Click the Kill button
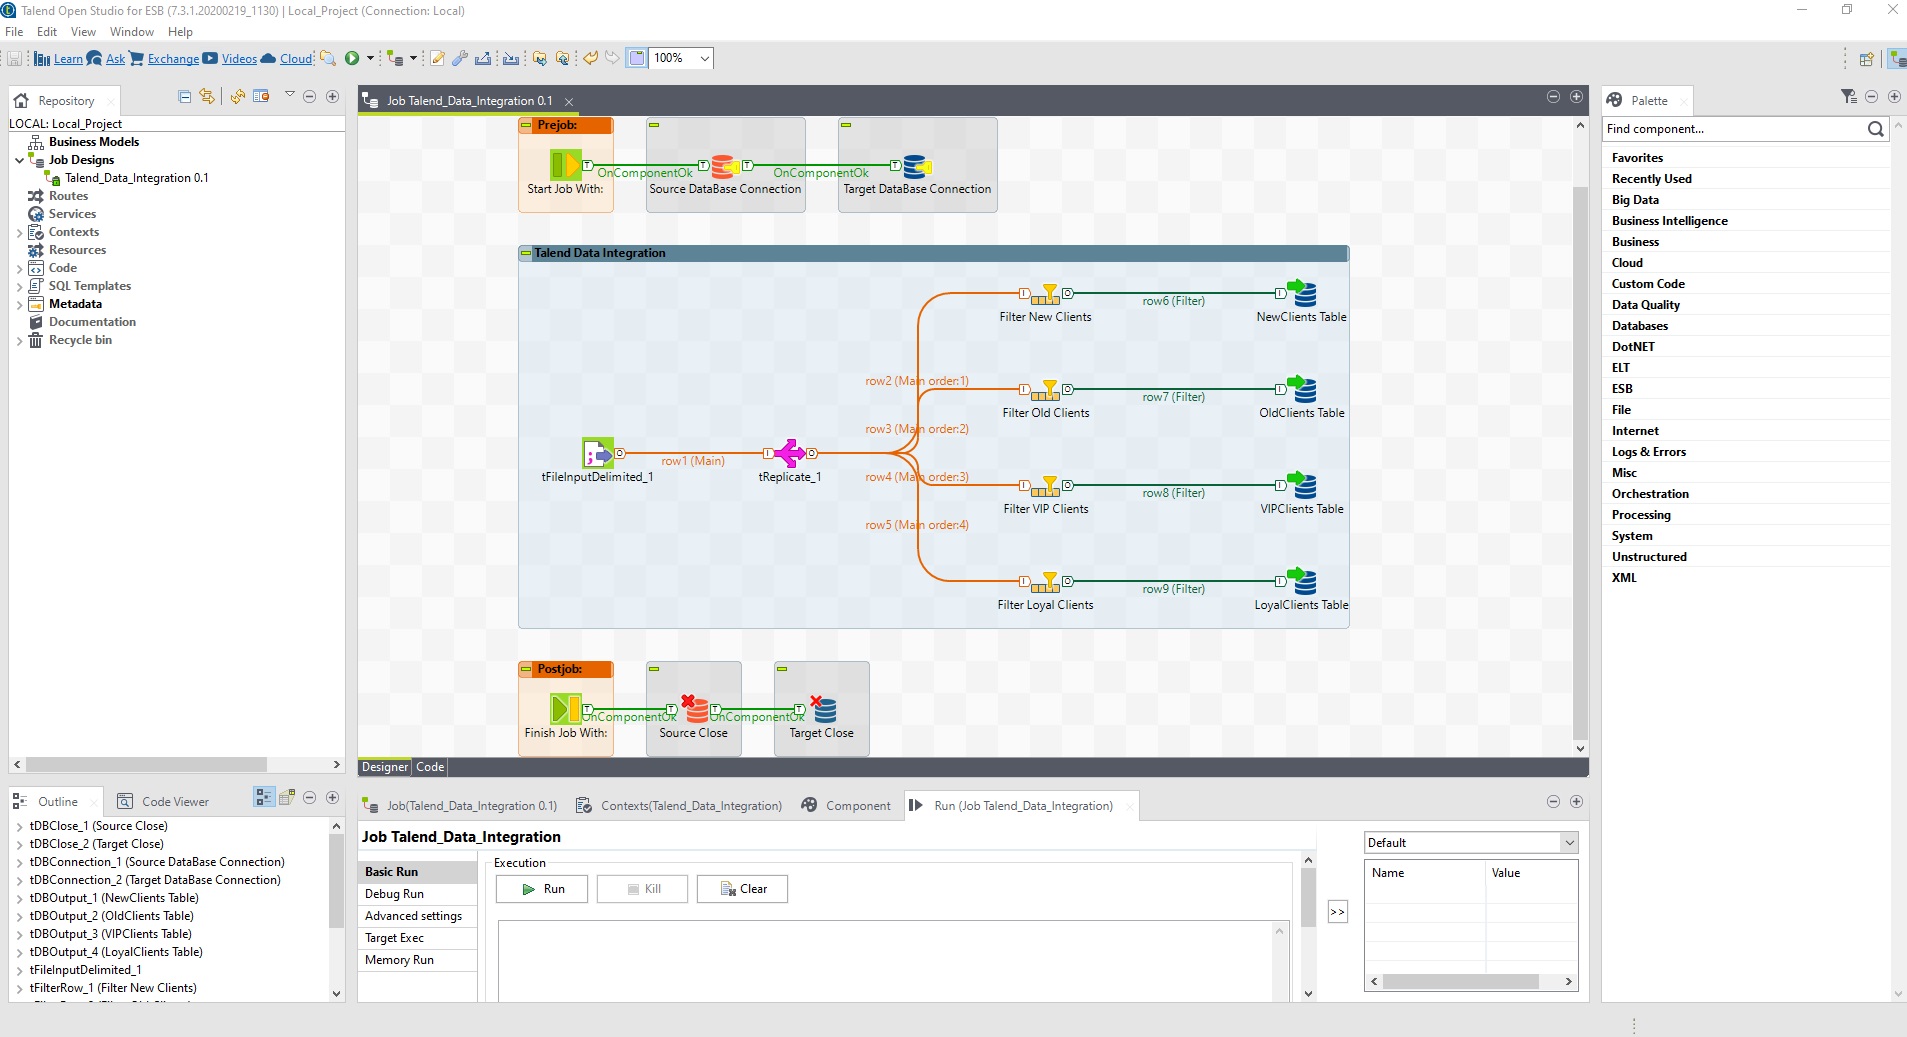This screenshot has height=1037, width=1907. (x=641, y=889)
